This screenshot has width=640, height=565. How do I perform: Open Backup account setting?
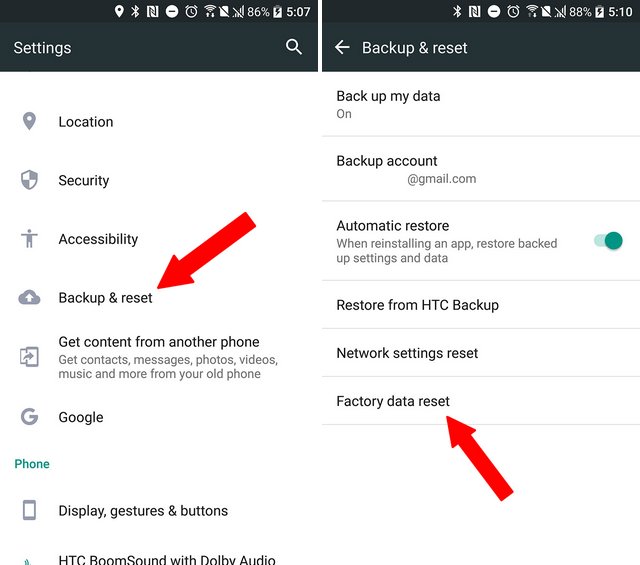481,169
